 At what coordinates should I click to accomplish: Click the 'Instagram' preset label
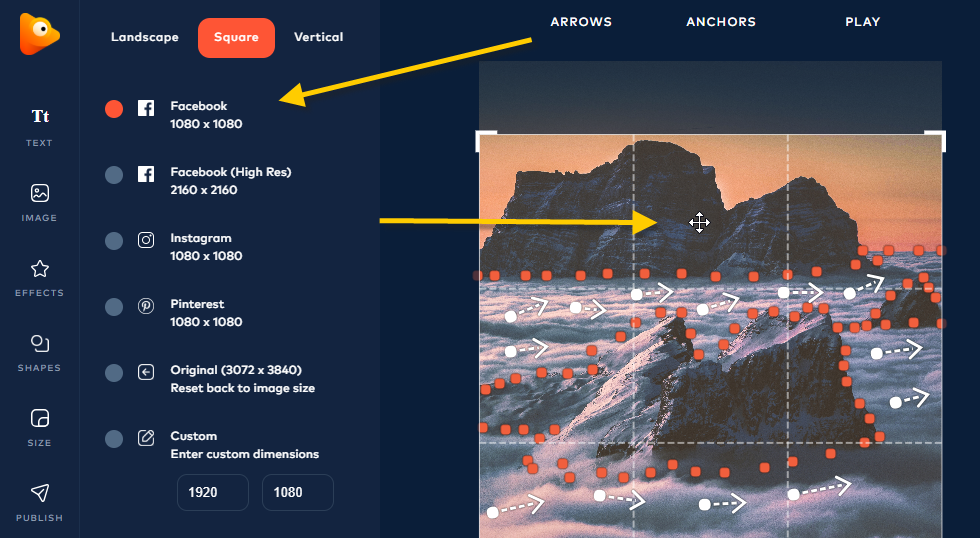click(201, 238)
